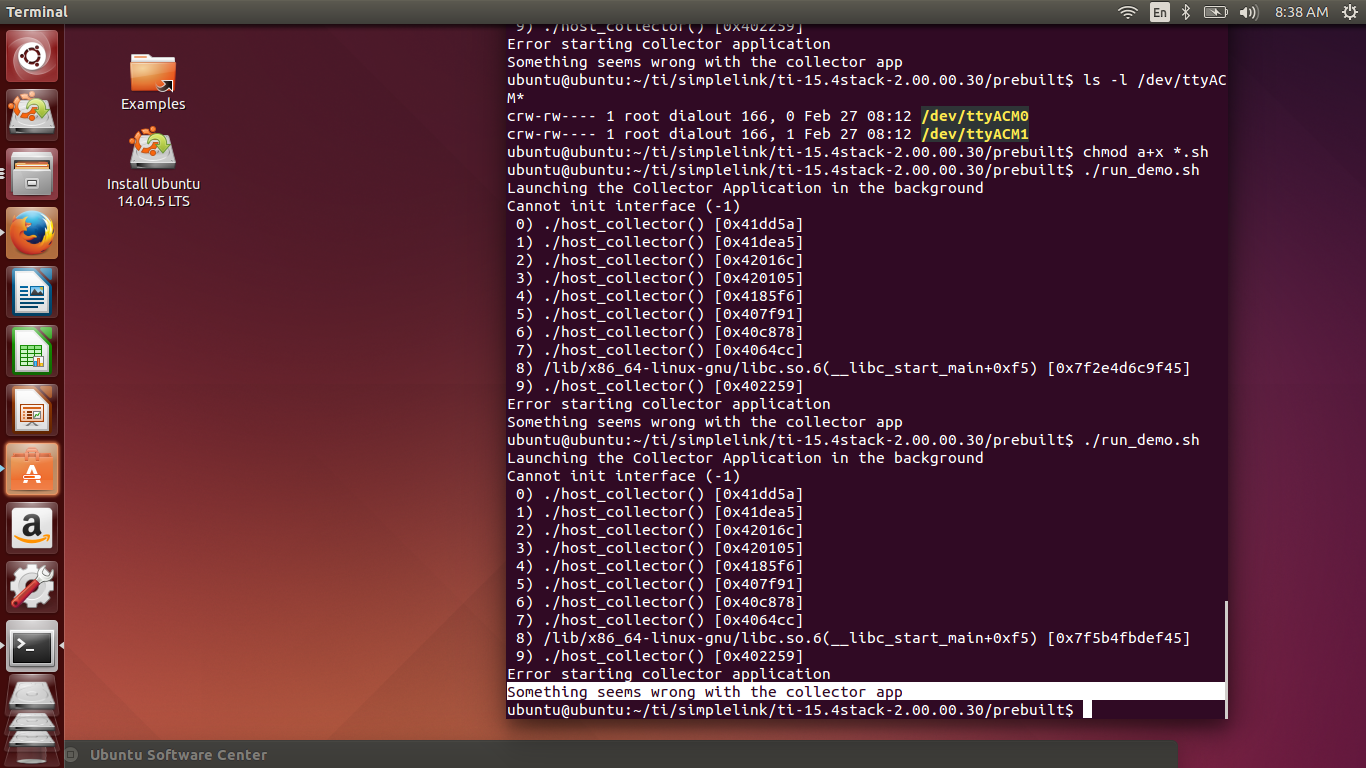The image size is (1366, 768).
Task: Open the Ubuntu Dash from the launcher
Action: tap(33, 56)
